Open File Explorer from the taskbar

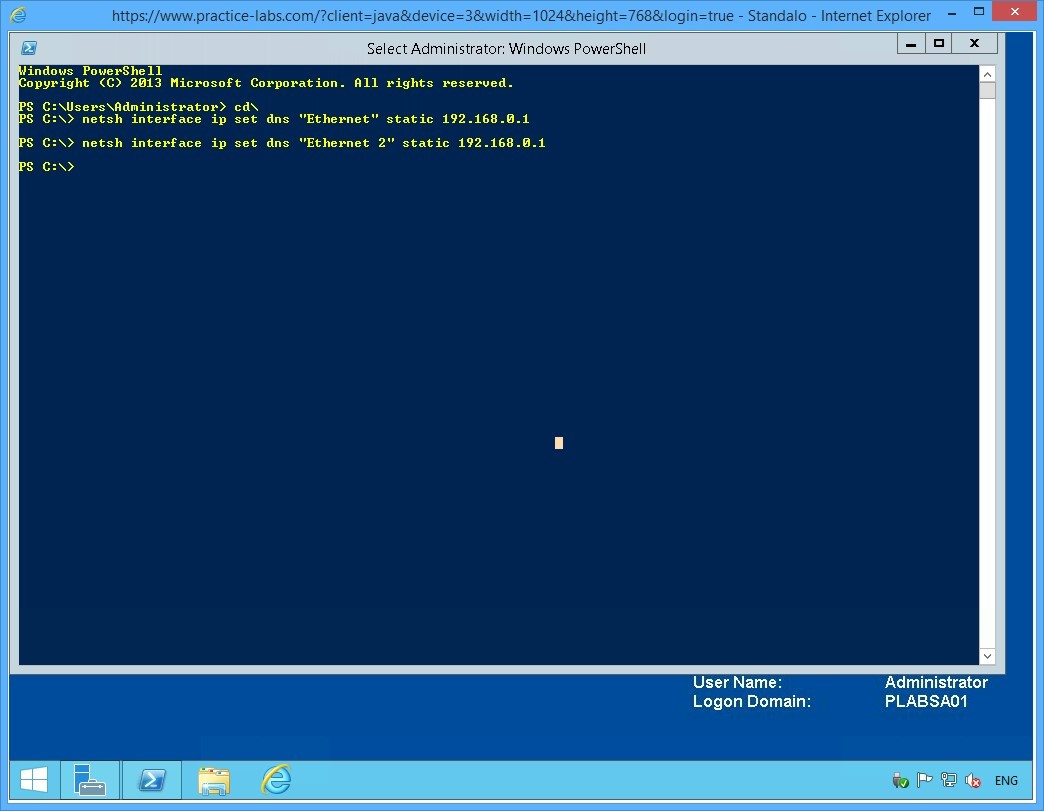213,779
